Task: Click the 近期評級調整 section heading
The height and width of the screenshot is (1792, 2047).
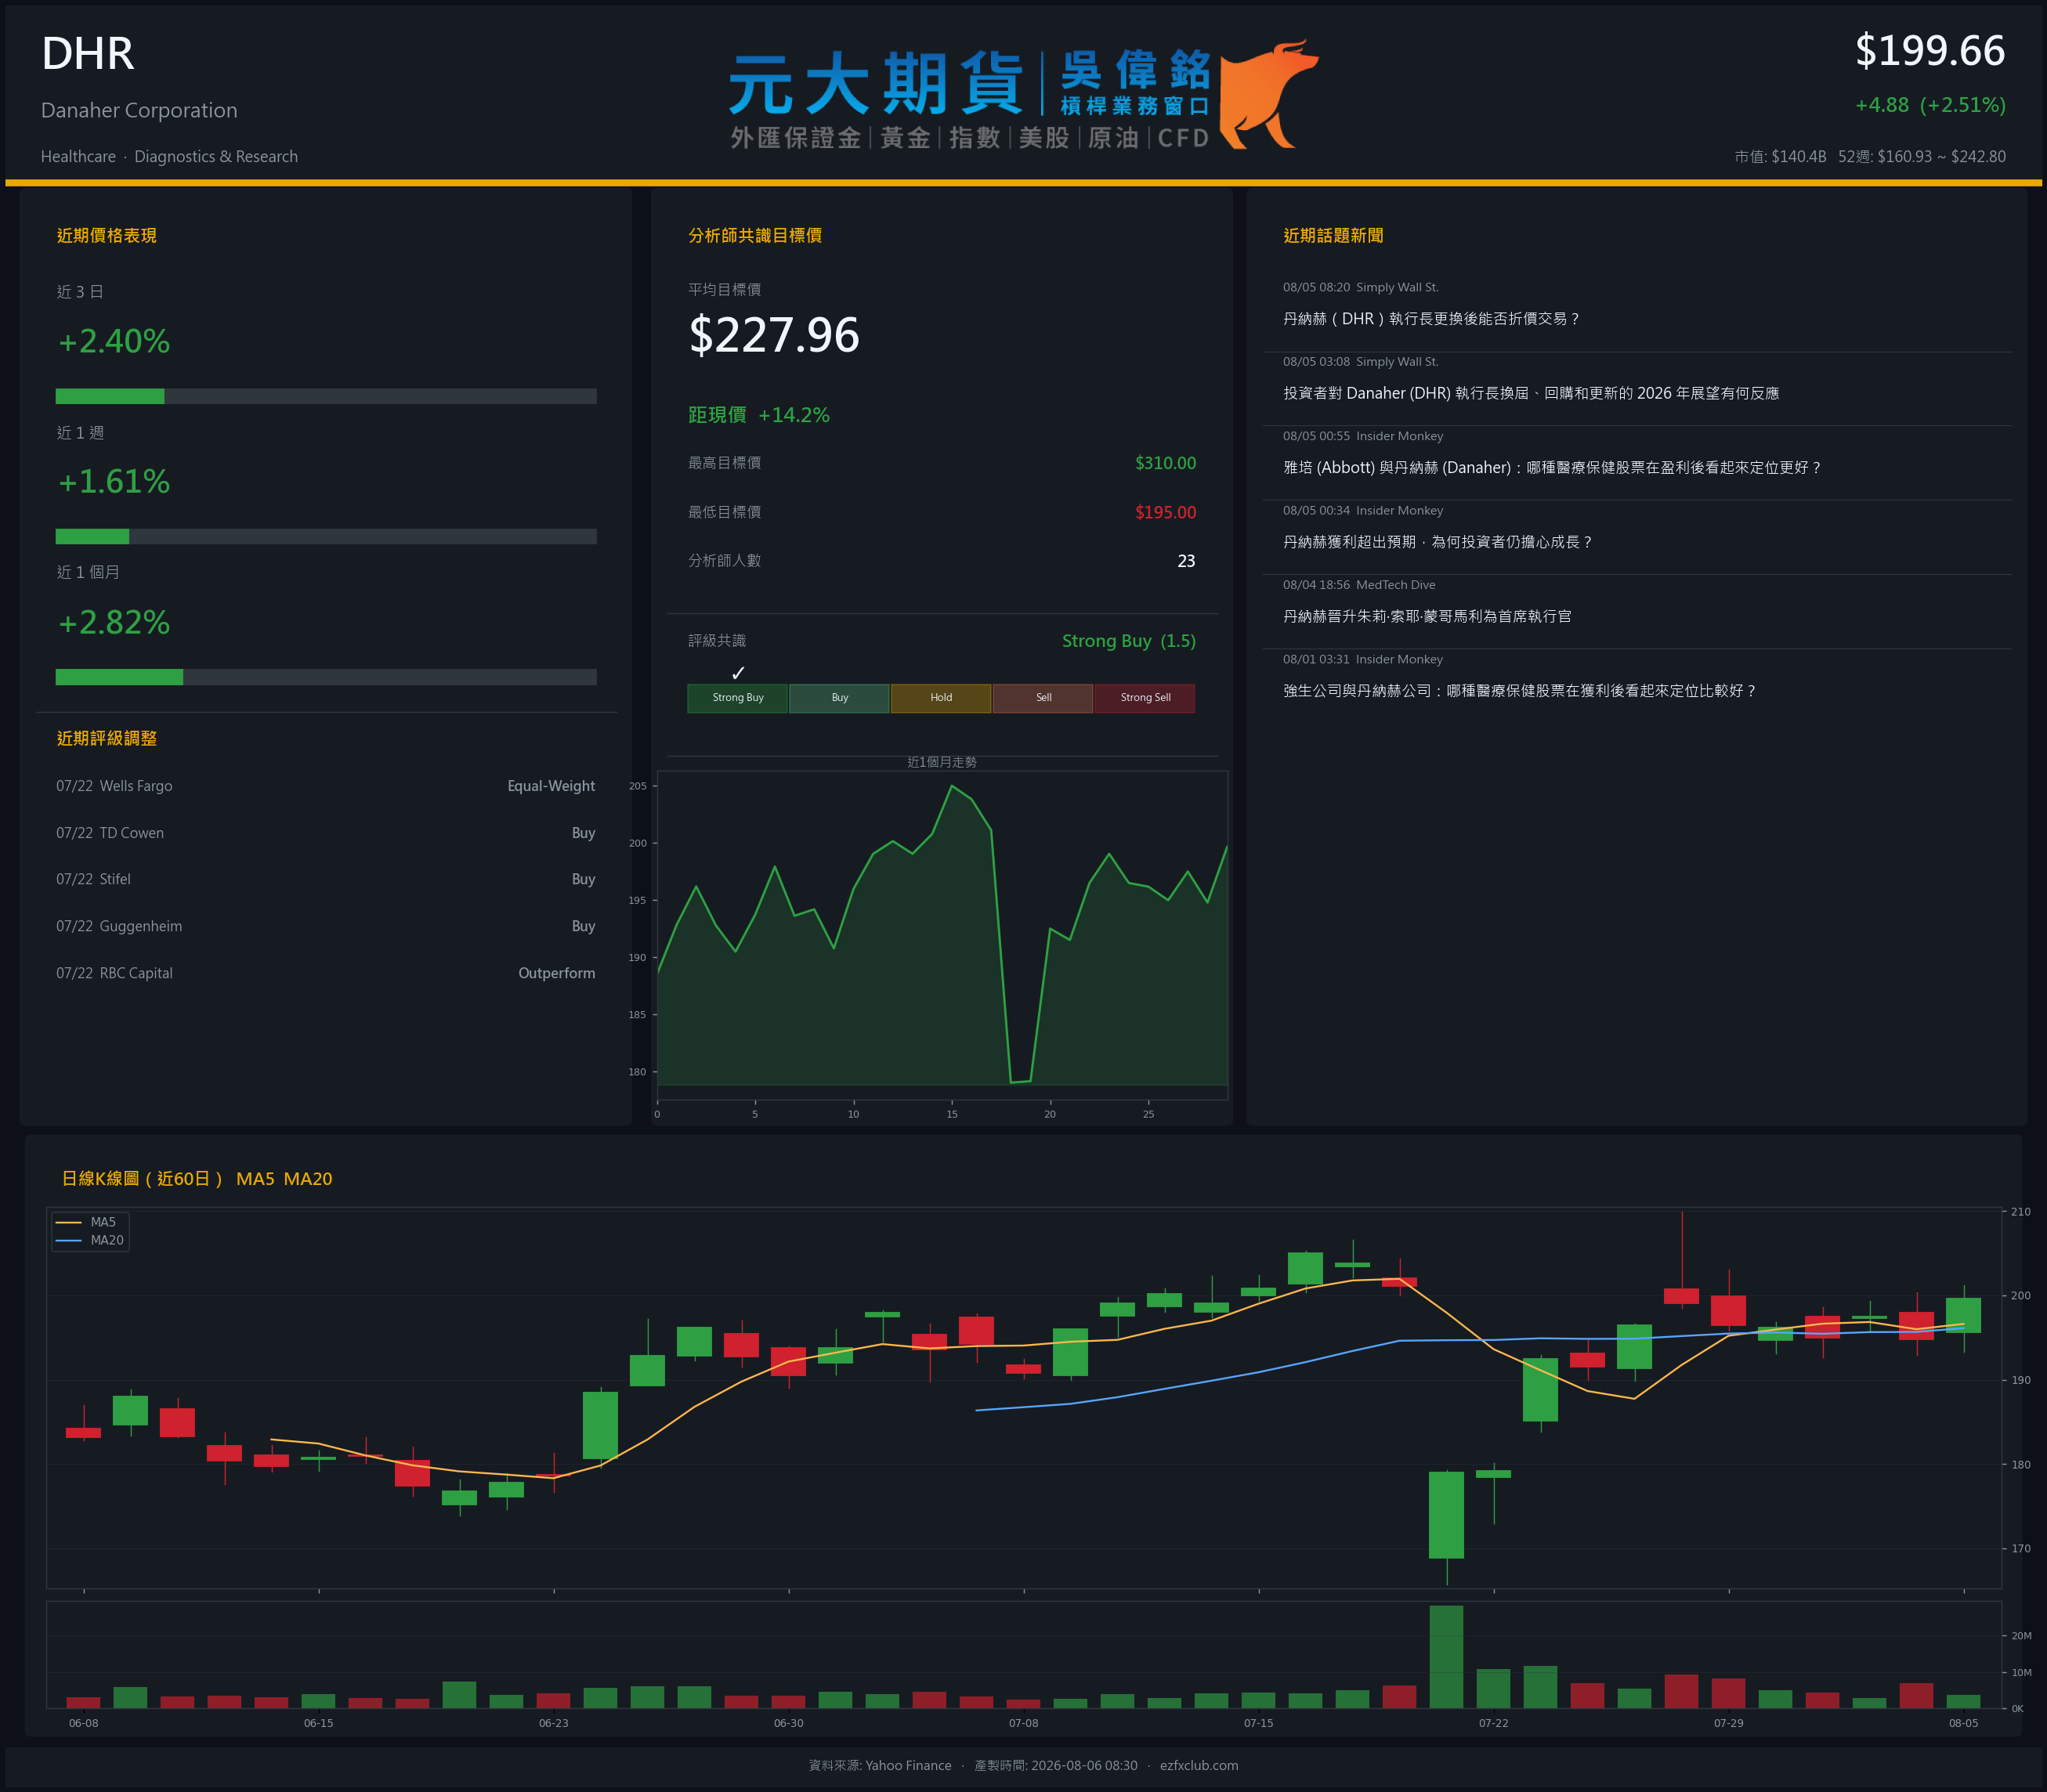Action: tap(107, 739)
